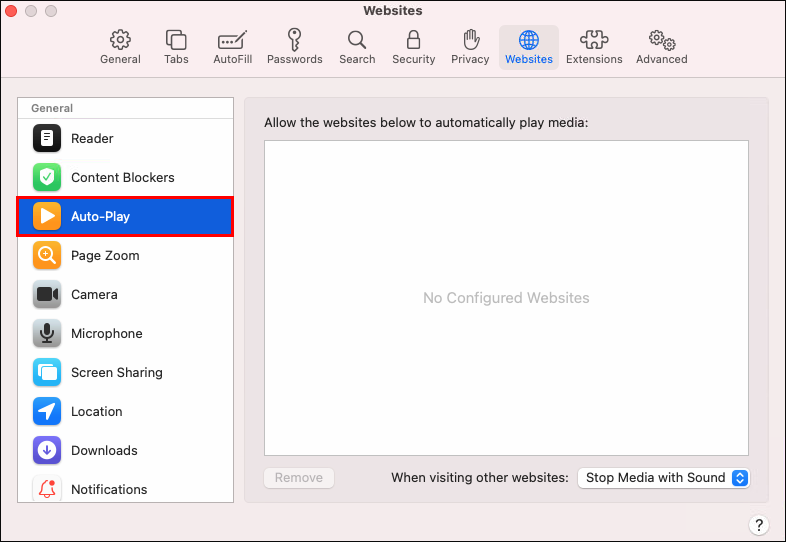The image size is (786, 542).
Task: Open the Extensions puzzle-piece pane
Action: (594, 47)
